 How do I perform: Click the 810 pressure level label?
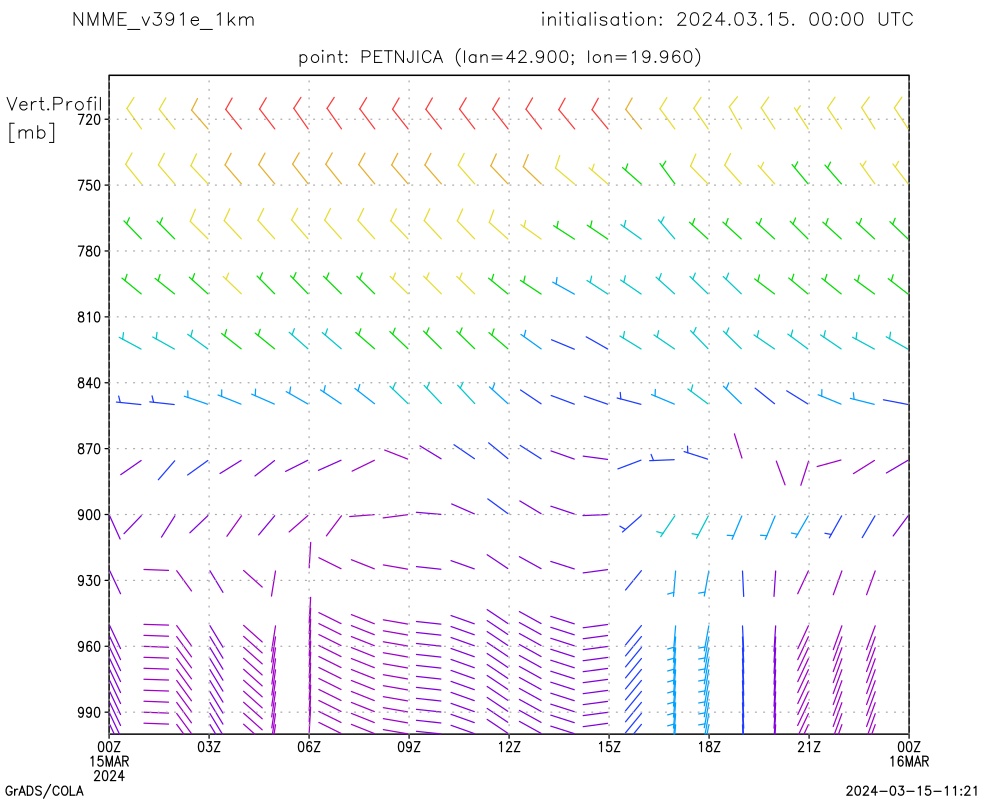click(x=90, y=317)
